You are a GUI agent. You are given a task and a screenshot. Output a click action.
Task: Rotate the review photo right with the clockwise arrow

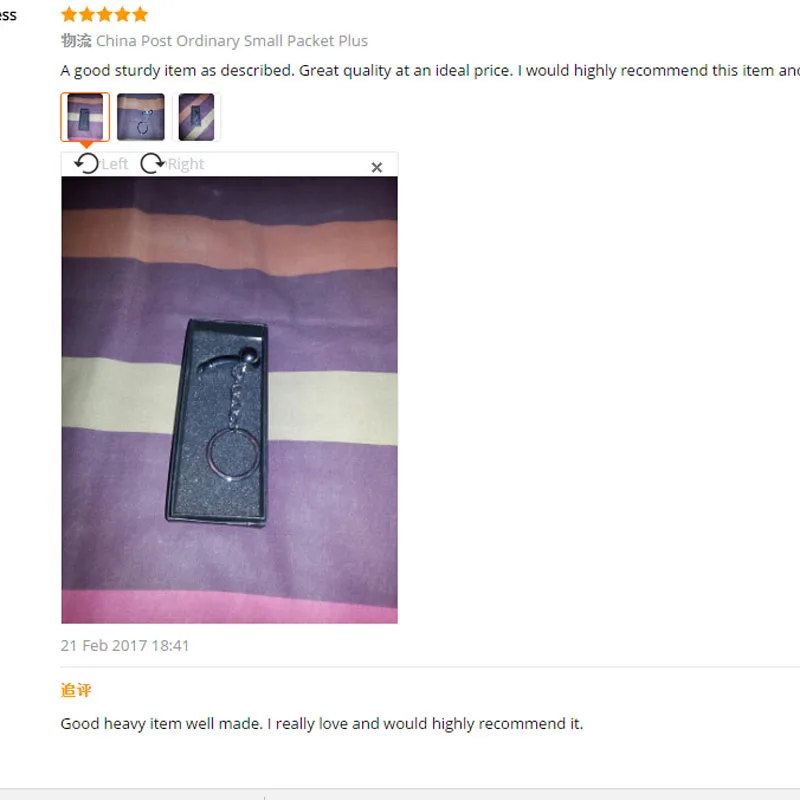click(152, 163)
